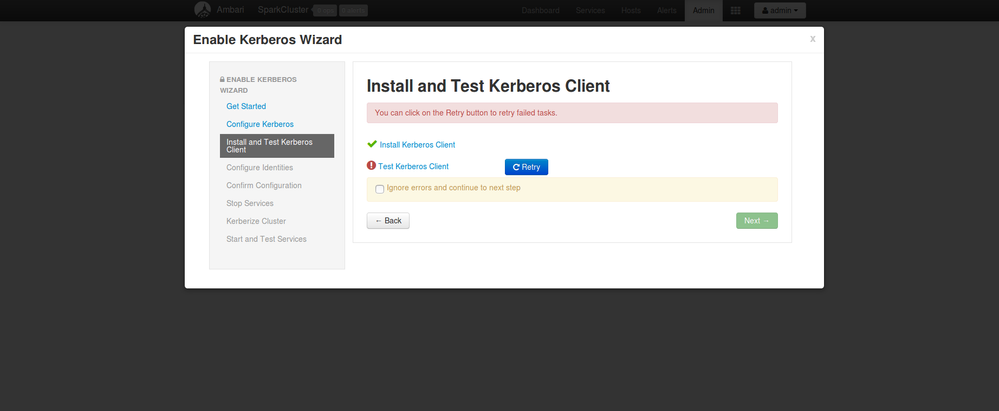Open the Test Kerberos Client task link
The height and width of the screenshot is (411, 999).
413,166
